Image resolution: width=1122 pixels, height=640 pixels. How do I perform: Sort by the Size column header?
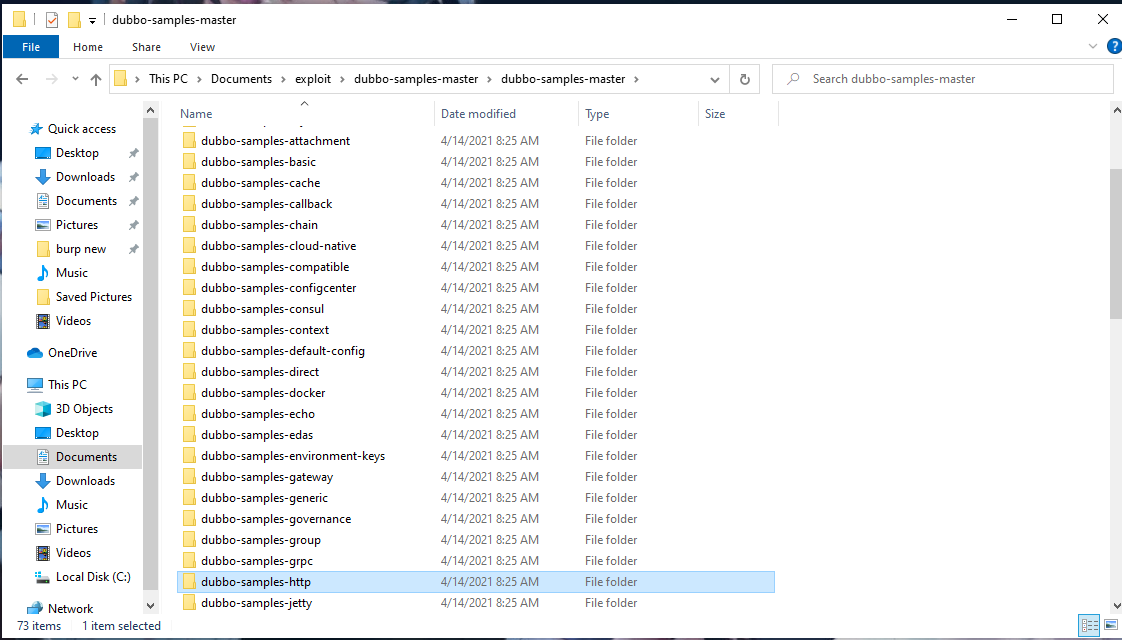coord(714,114)
